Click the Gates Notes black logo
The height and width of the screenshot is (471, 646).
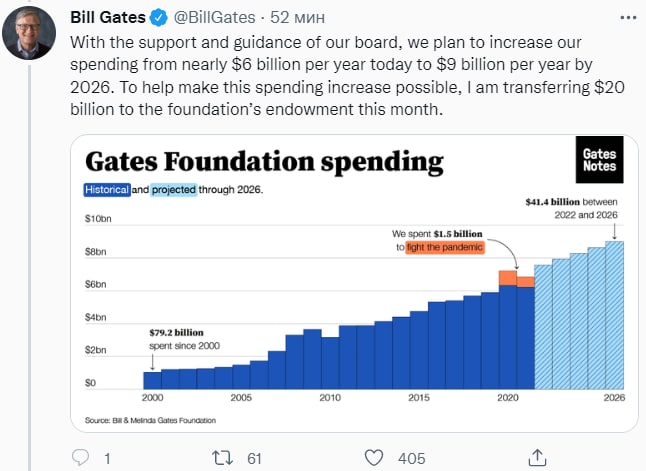[x=599, y=160]
